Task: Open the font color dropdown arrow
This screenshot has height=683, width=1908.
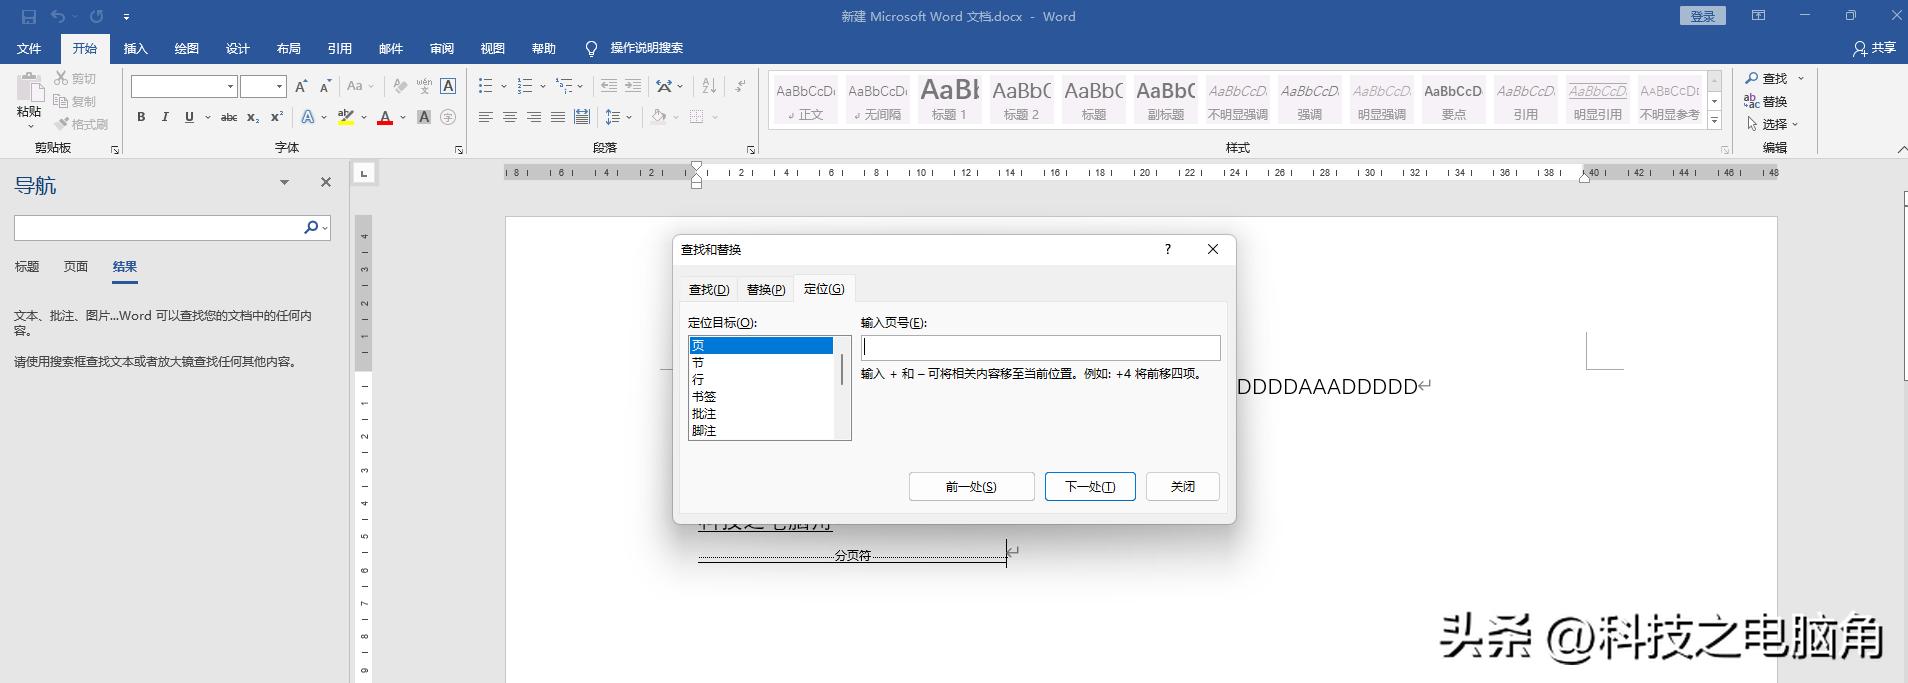Action: click(x=403, y=117)
